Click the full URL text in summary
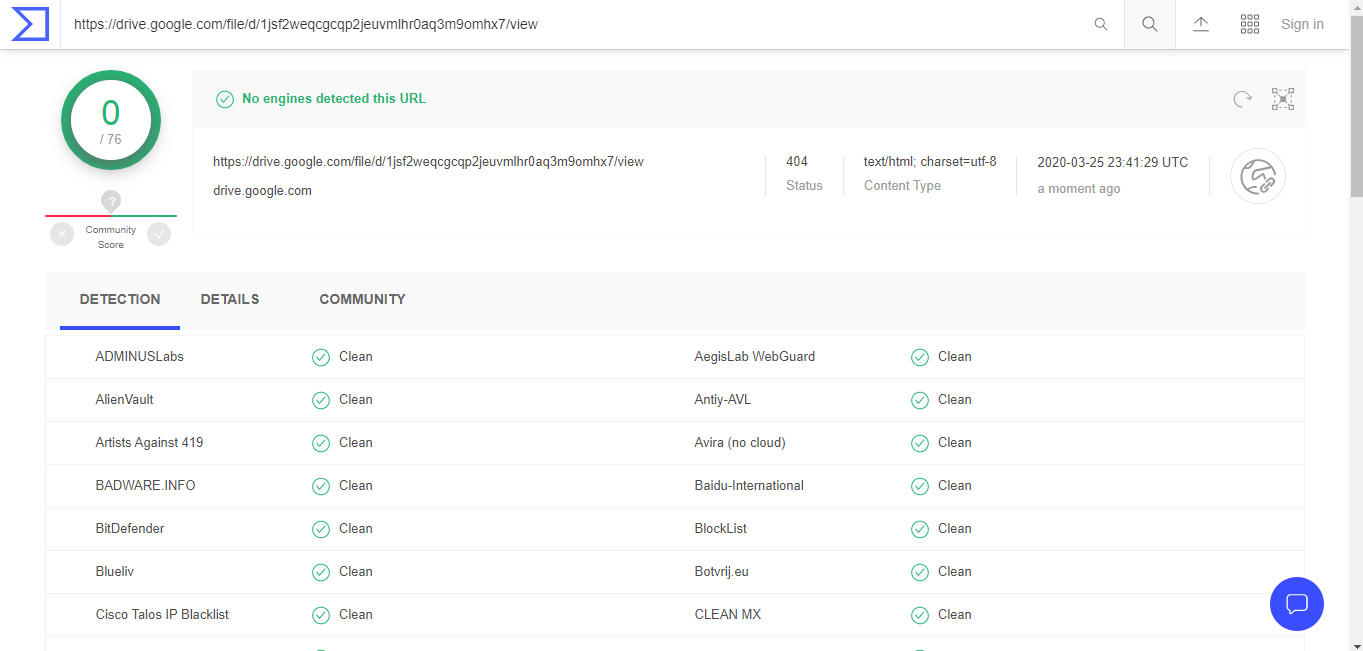Screen dimensions: 1363x651 tap(428, 161)
